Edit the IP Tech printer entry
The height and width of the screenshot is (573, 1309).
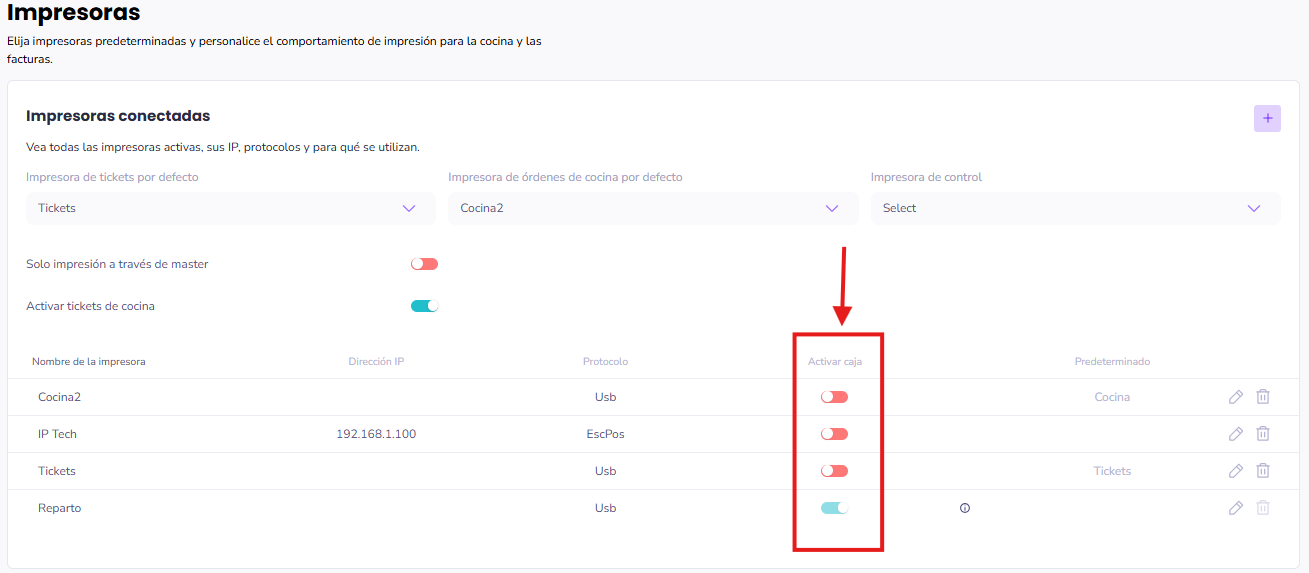coord(1235,434)
